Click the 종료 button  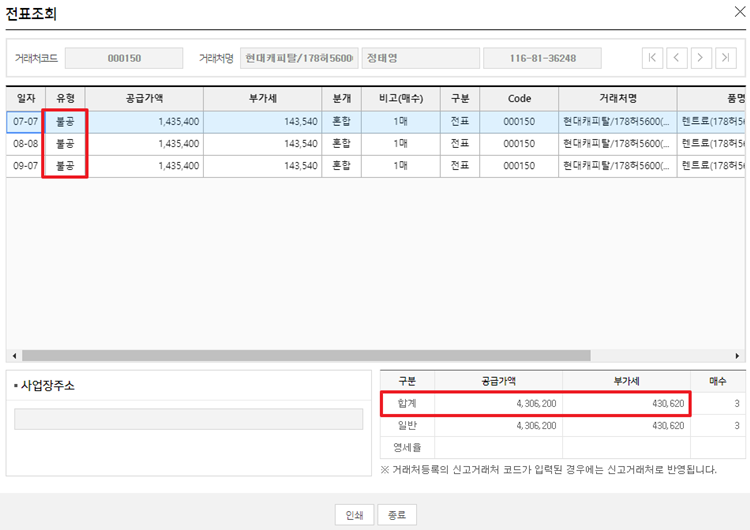click(397, 515)
